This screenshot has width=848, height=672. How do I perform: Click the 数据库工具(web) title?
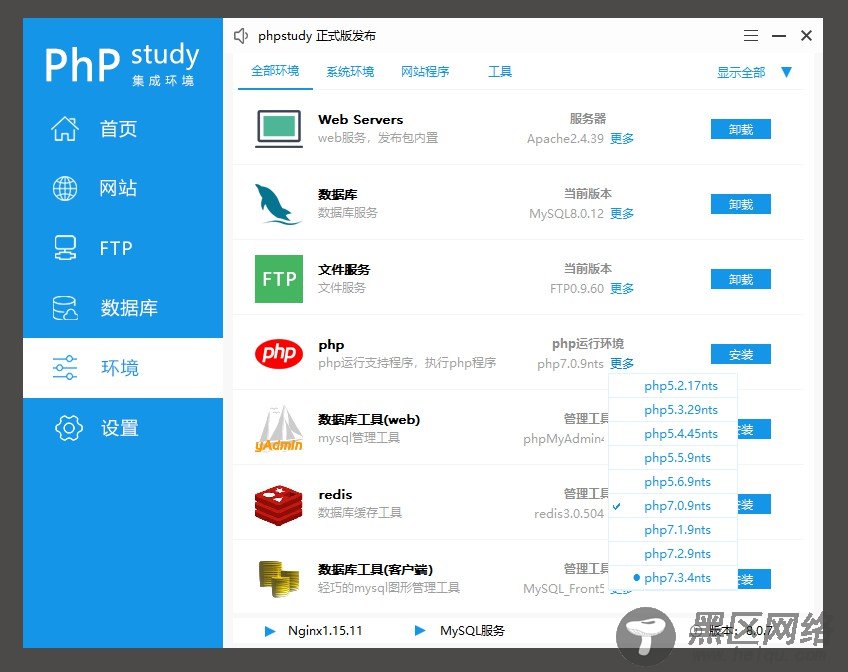point(369,420)
